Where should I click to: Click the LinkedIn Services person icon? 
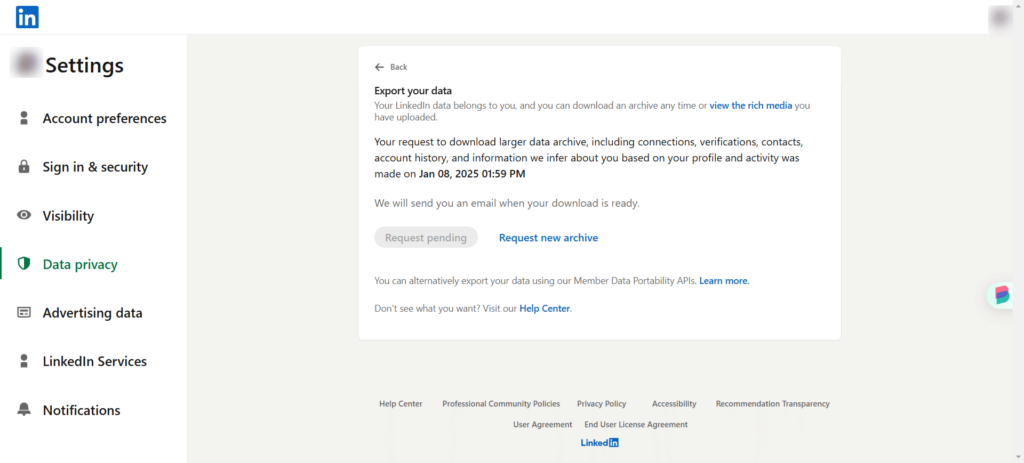(24, 361)
